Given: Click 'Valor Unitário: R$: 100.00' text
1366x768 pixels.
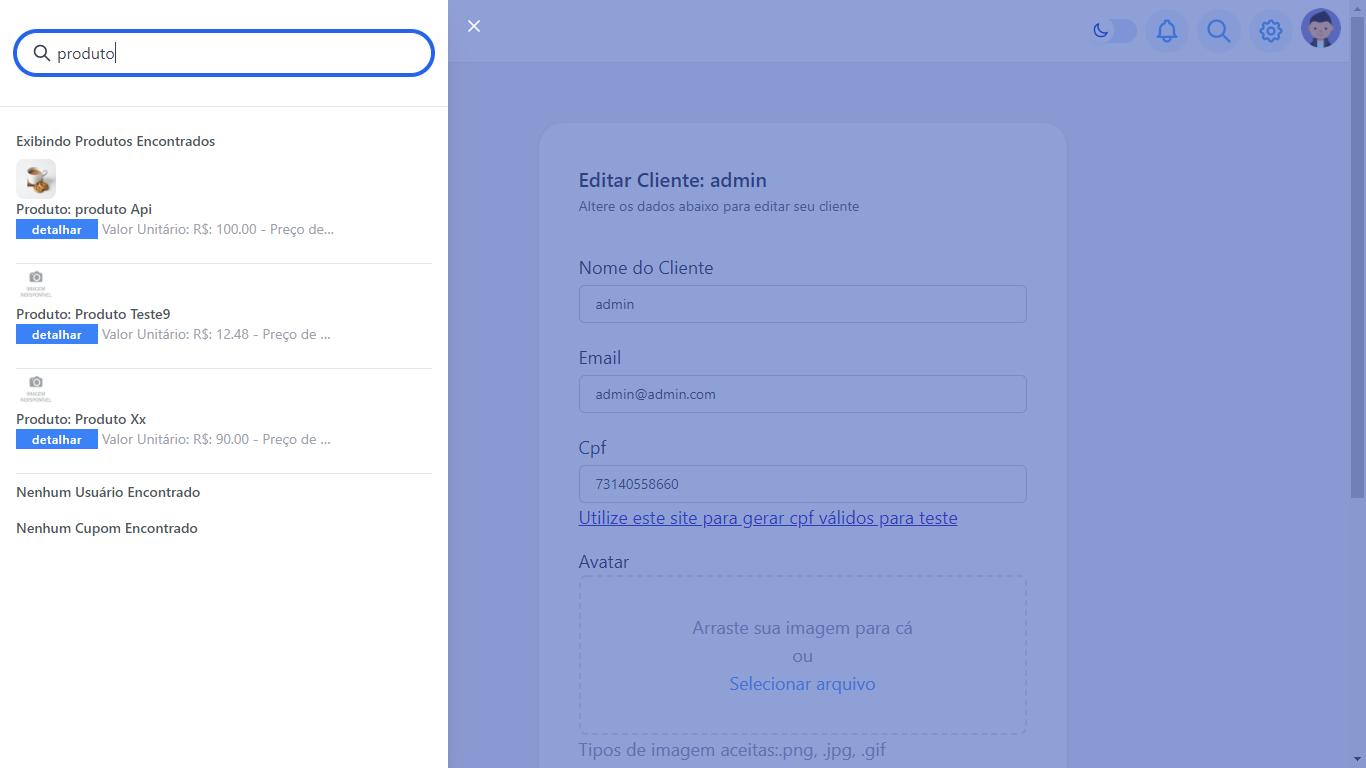Looking at the screenshot, I should [x=179, y=229].
